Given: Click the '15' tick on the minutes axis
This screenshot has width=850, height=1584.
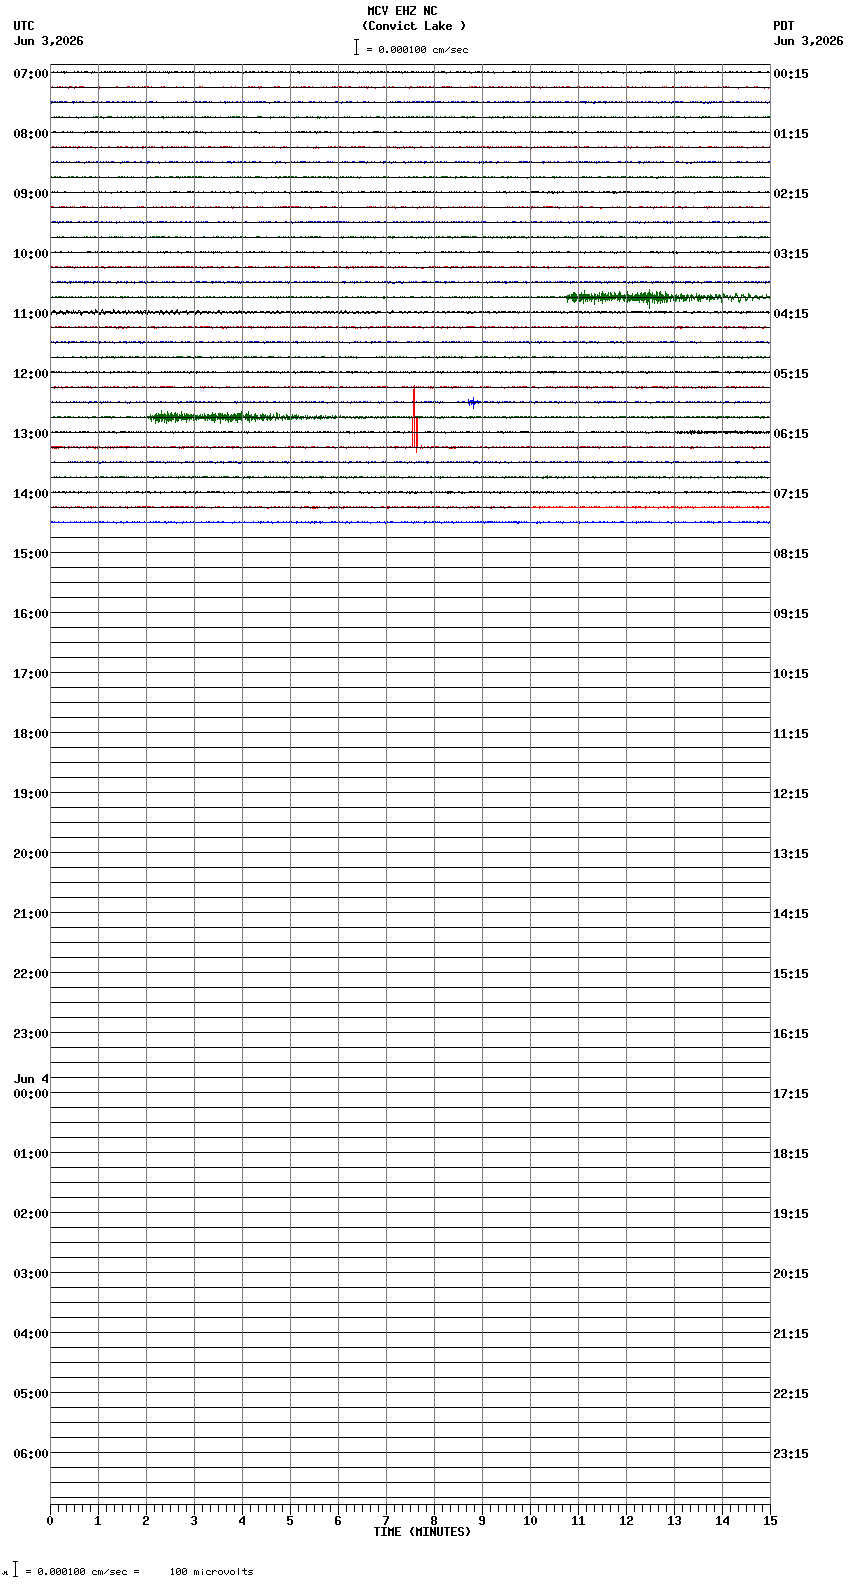Looking at the screenshot, I should click(770, 1521).
